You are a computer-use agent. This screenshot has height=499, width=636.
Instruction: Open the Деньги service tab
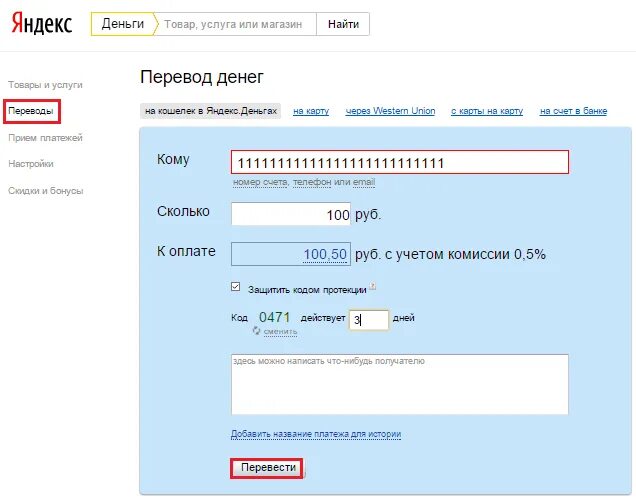(123, 24)
